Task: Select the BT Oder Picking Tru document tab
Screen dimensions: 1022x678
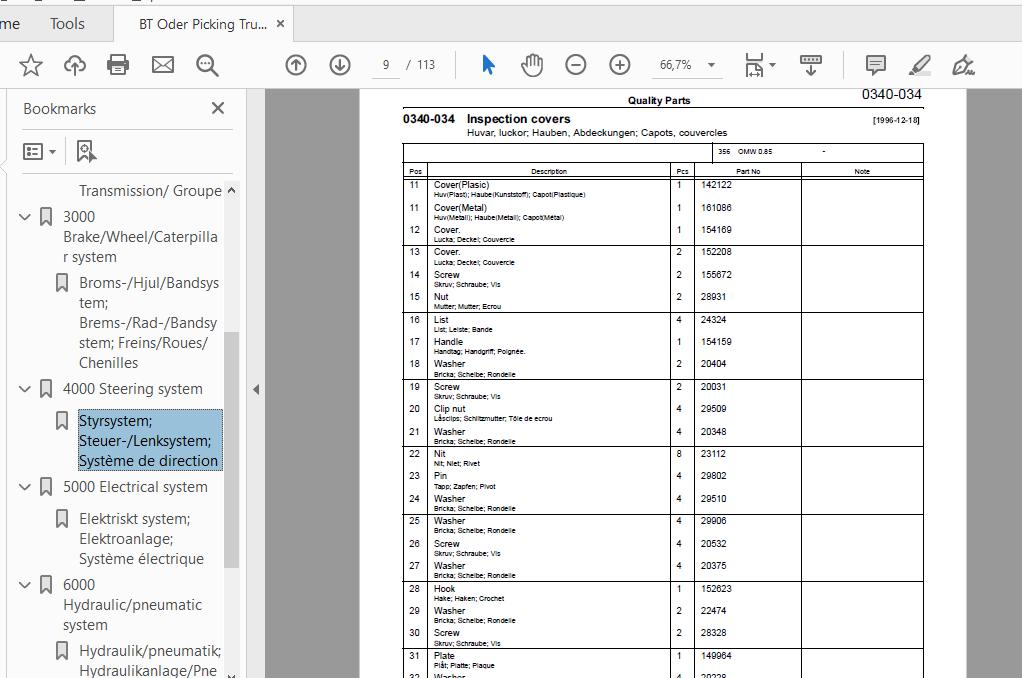Action: point(202,24)
